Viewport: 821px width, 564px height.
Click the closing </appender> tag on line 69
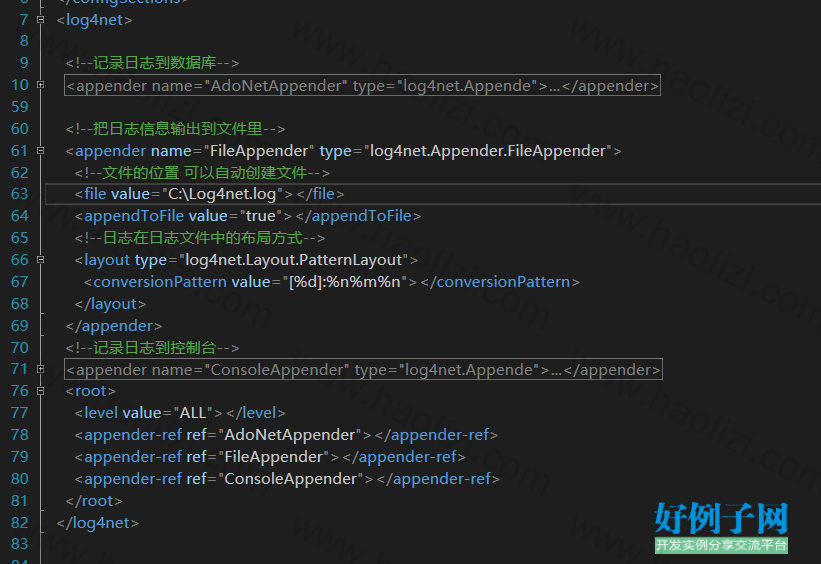pos(114,326)
